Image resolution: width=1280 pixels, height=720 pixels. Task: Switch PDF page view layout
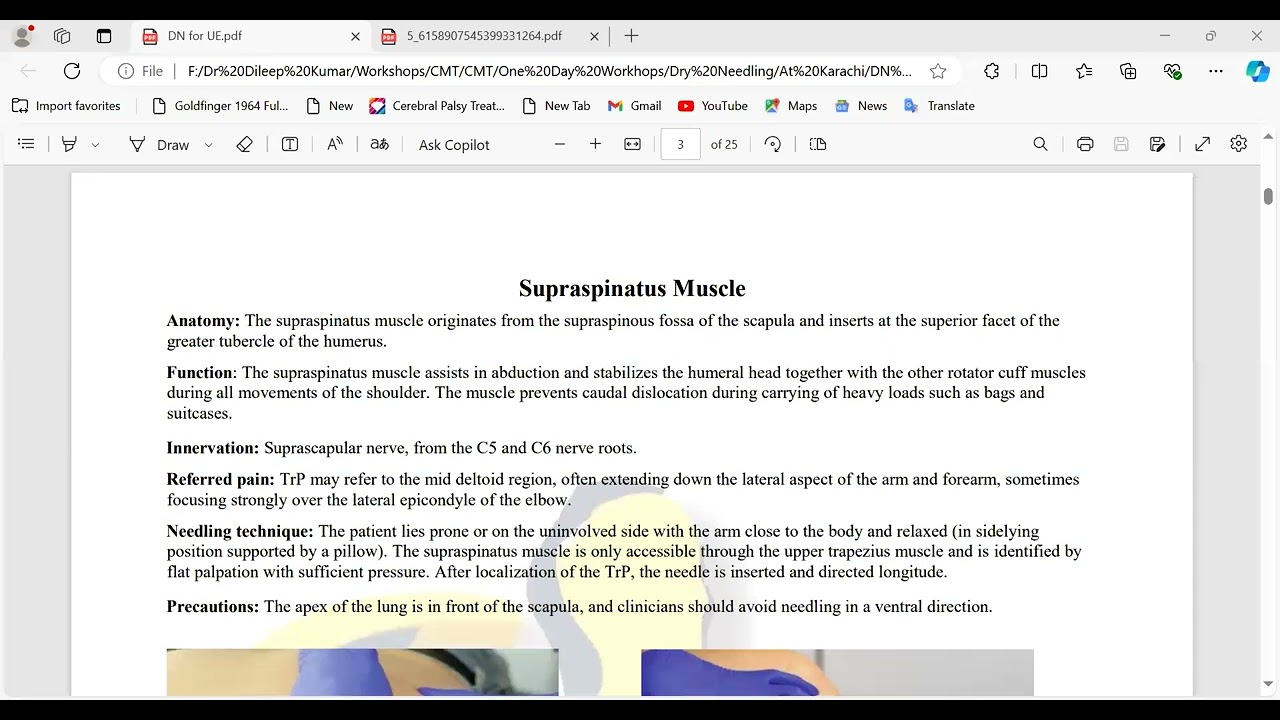[x=818, y=144]
